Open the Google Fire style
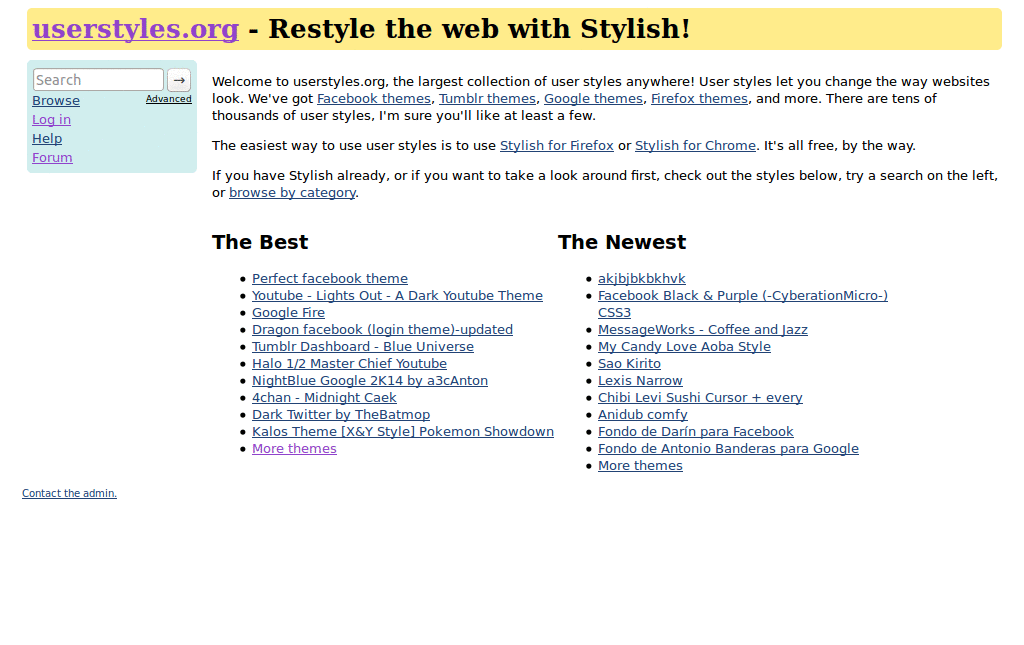Image resolution: width=1024 pixels, height=645 pixels. (288, 313)
